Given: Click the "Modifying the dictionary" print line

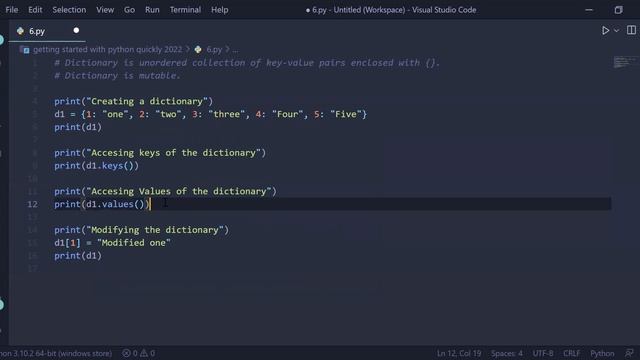Looking at the screenshot, I should 142,230.
